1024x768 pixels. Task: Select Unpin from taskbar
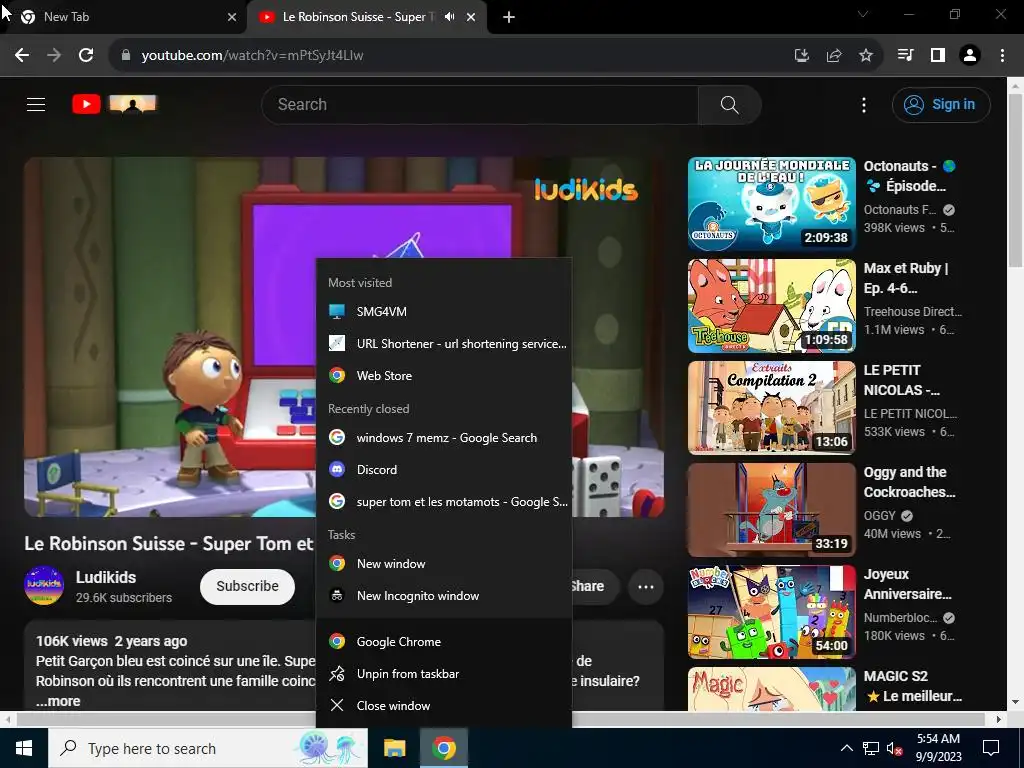(444, 673)
